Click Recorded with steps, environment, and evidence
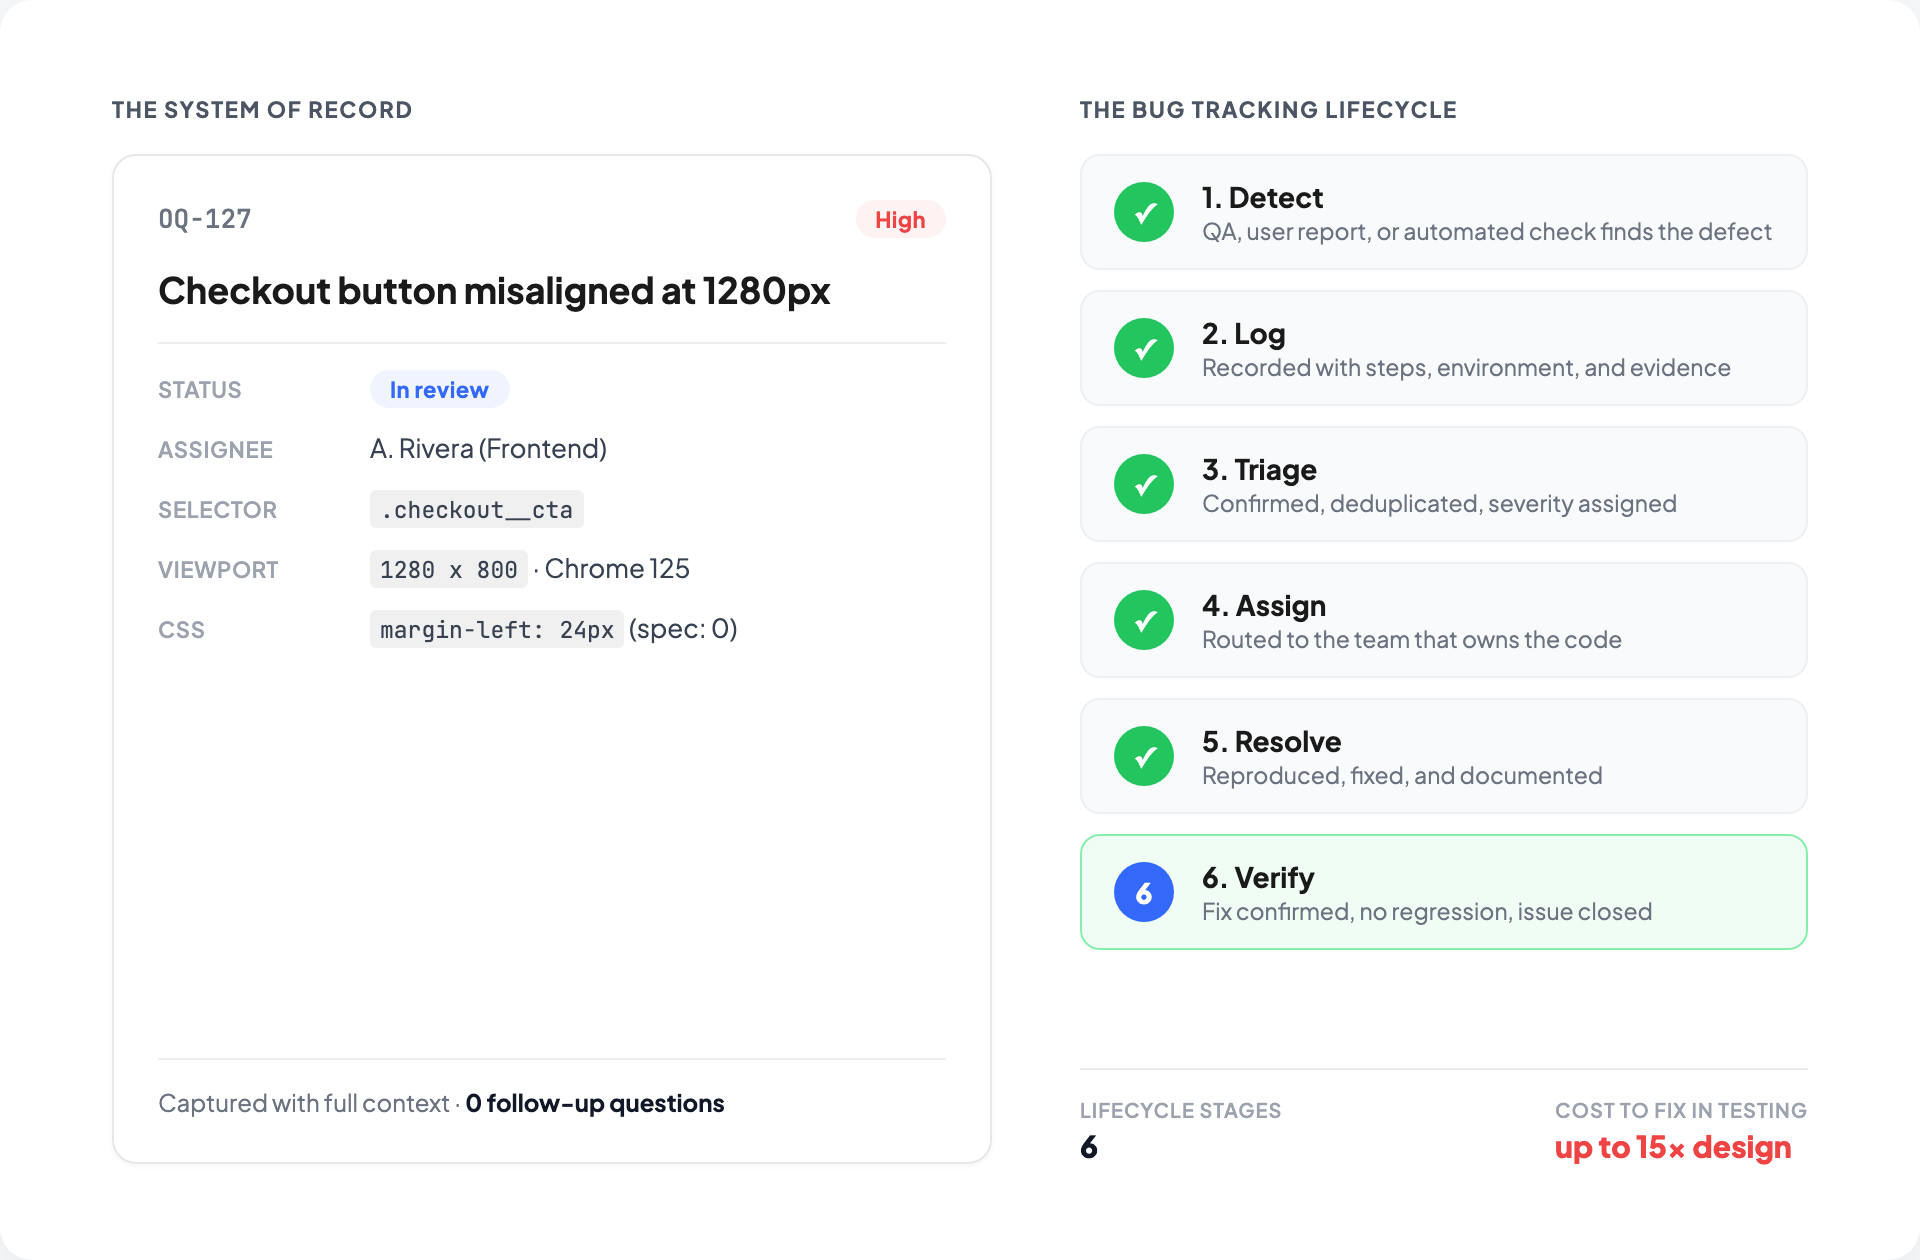The width and height of the screenshot is (1920, 1260). coord(1466,368)
